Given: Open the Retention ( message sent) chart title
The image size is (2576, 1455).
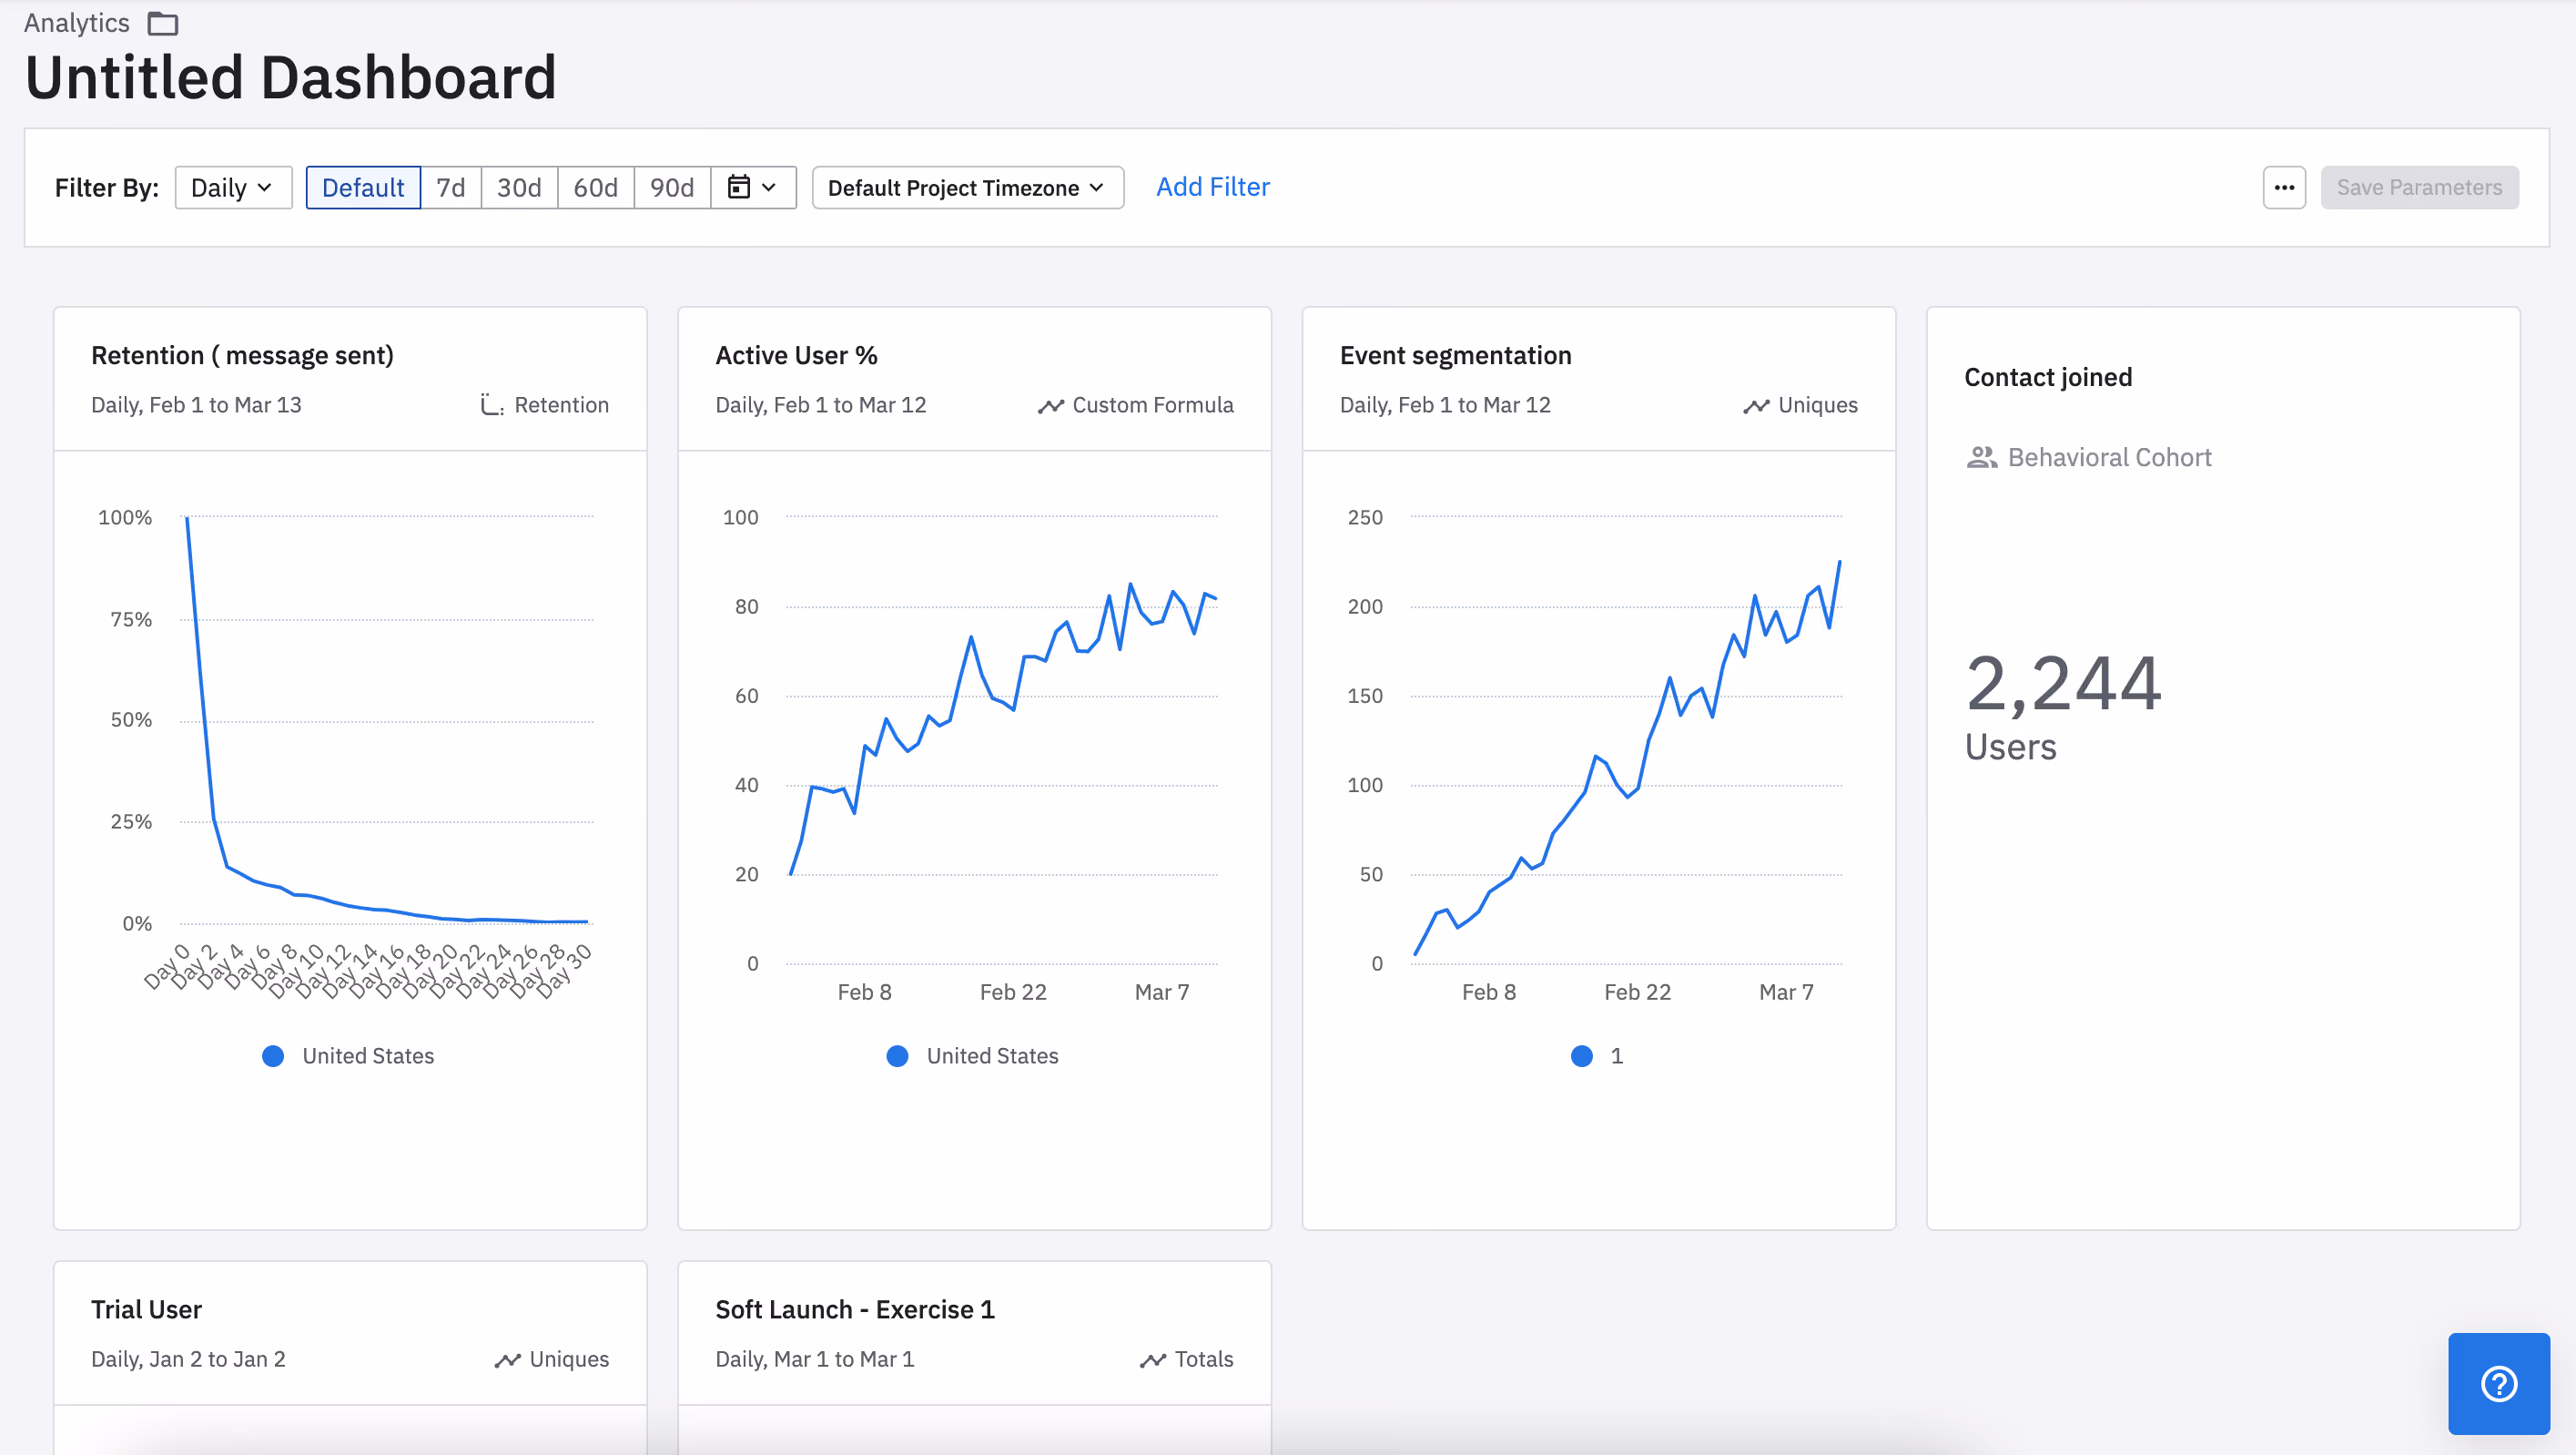Looking at the screenshot, I should (x=242, y=356).
